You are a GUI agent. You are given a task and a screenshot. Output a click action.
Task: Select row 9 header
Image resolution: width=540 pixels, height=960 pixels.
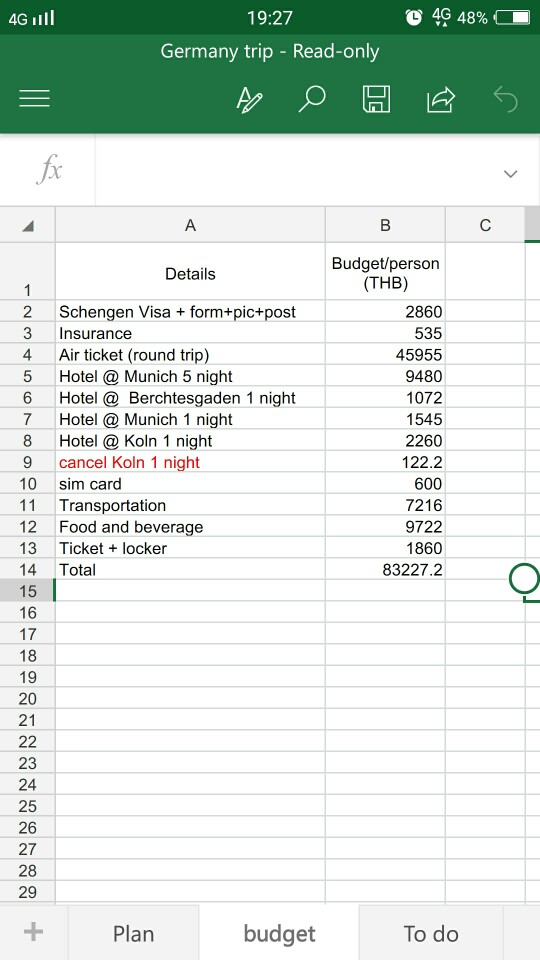point(28,462)
